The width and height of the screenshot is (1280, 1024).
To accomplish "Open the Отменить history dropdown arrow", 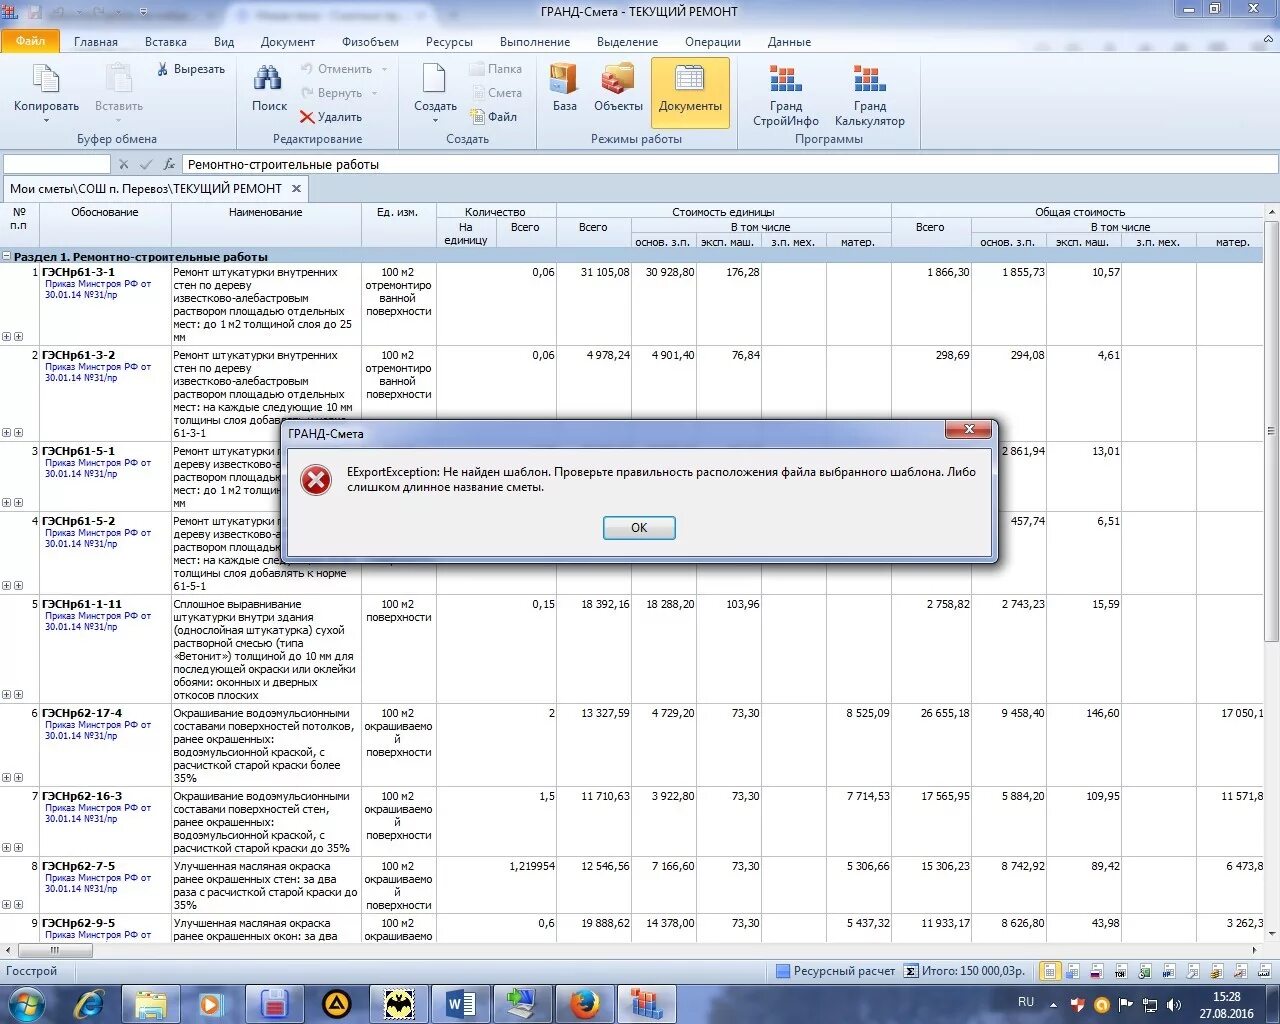I will point(385,69).
